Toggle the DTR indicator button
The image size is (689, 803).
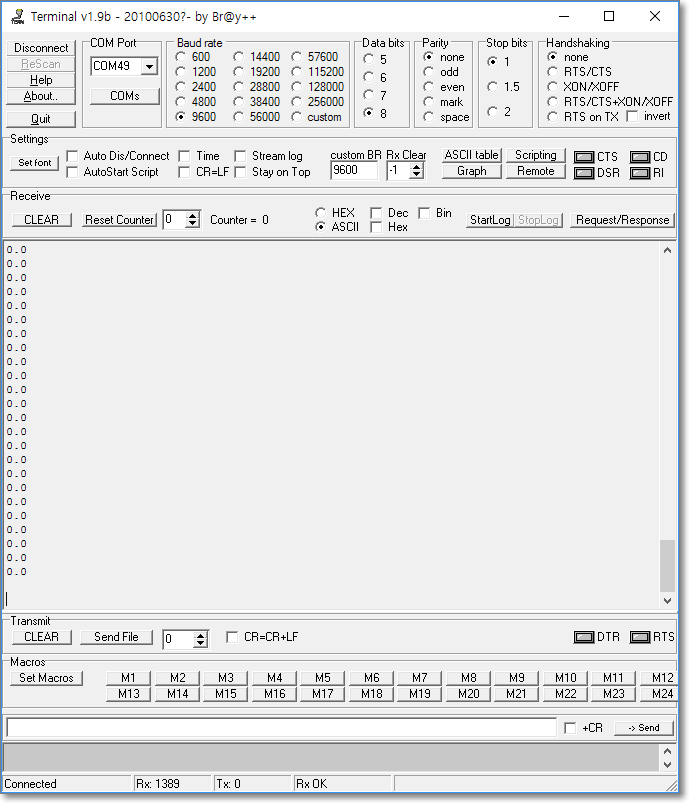(584, 637)
